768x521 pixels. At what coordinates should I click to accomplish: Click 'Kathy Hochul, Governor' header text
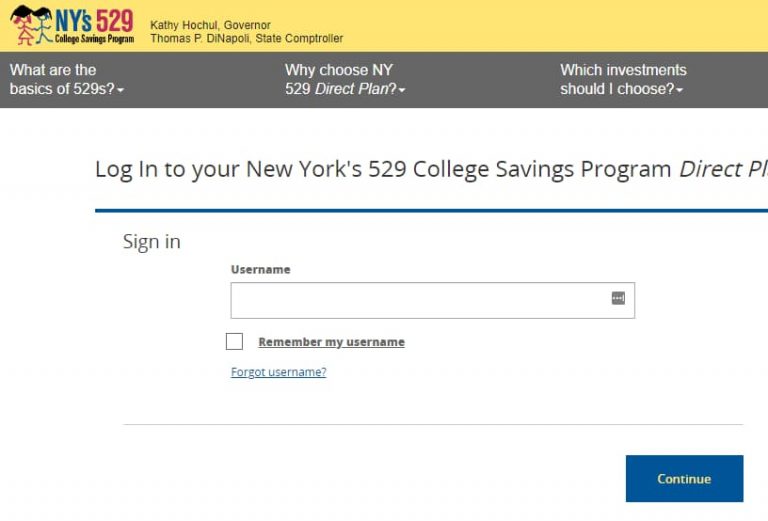(210, 25)
